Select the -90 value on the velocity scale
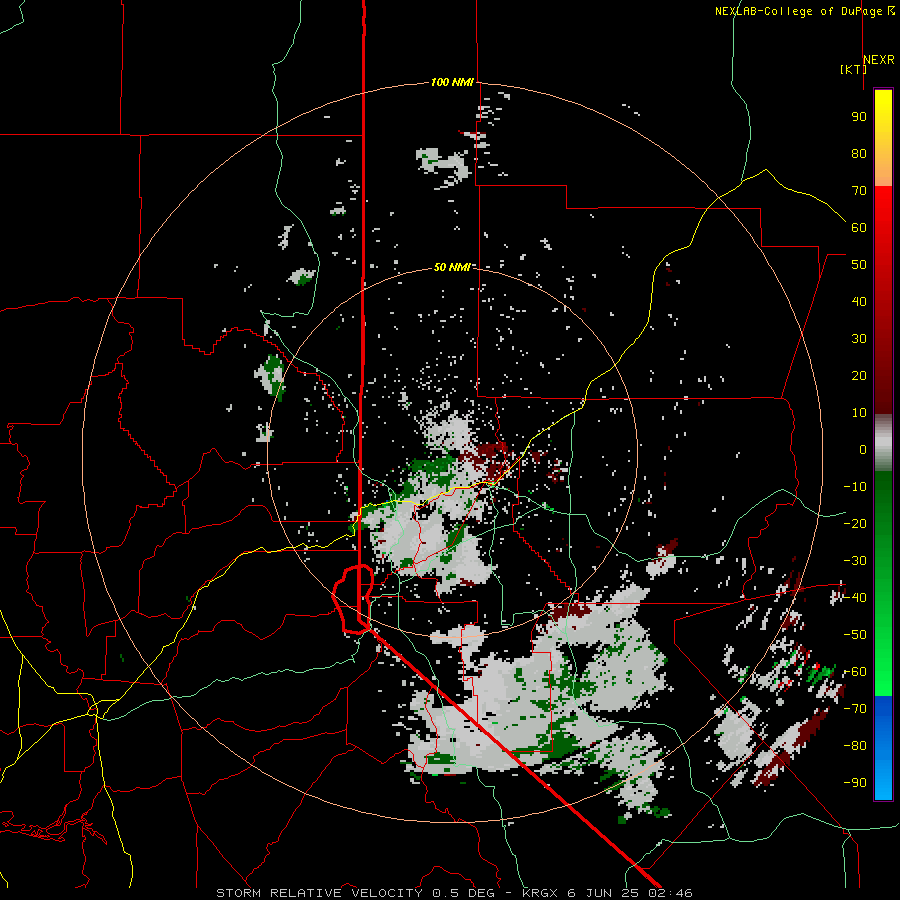The height and width of the screenshot is (900, 900). [855, 783]
